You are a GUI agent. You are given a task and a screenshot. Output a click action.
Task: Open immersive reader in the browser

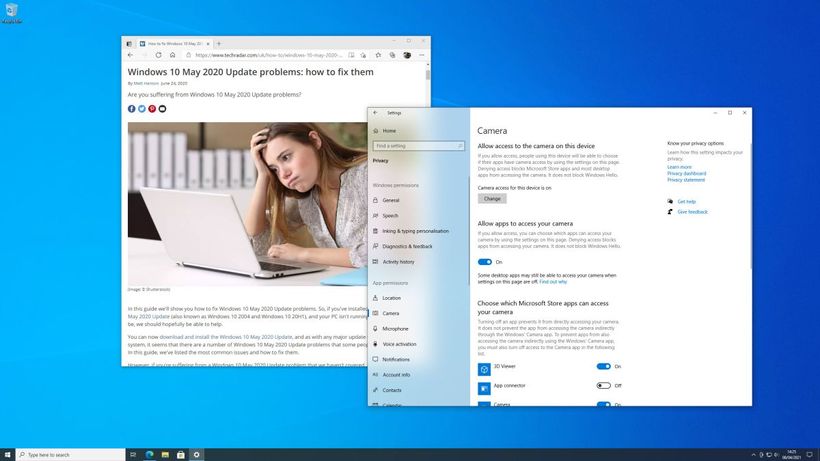pyautogui.click(x=351, y=55)
